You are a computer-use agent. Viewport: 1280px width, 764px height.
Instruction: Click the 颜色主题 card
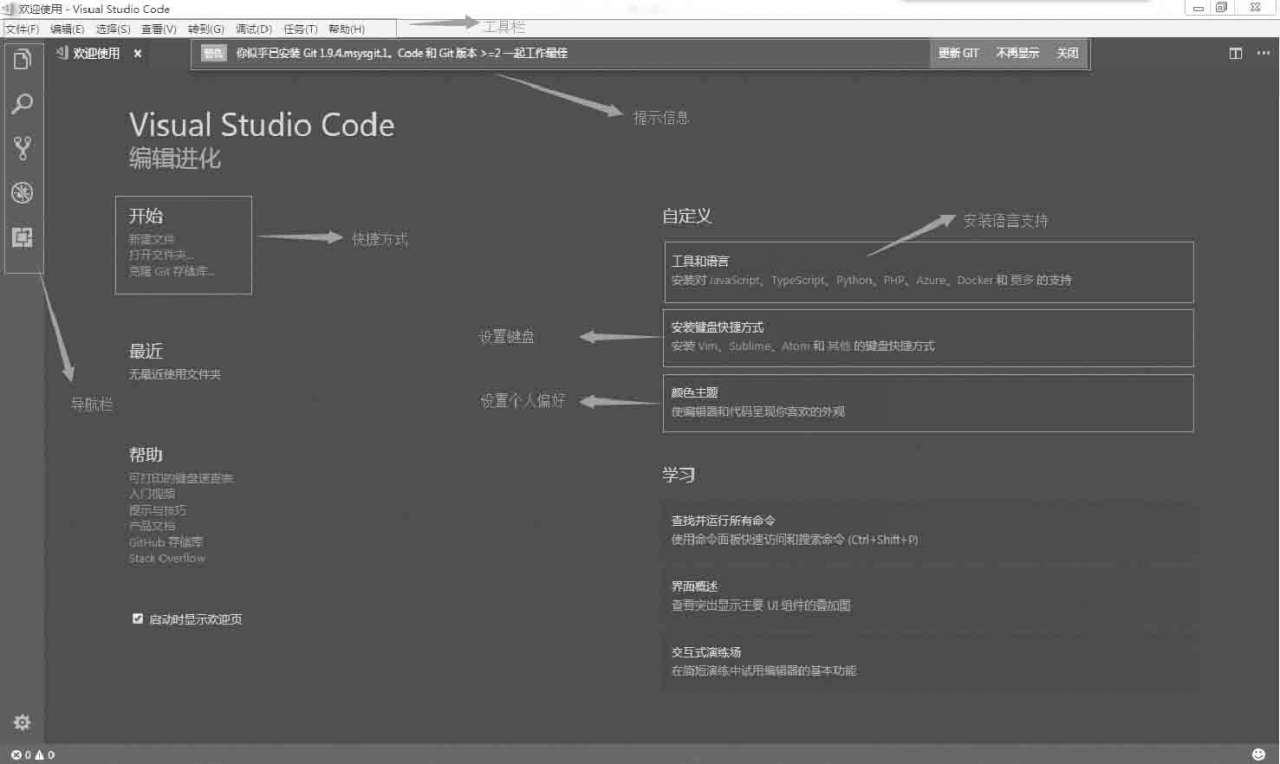pyautogui.click(x=928, y=402)
